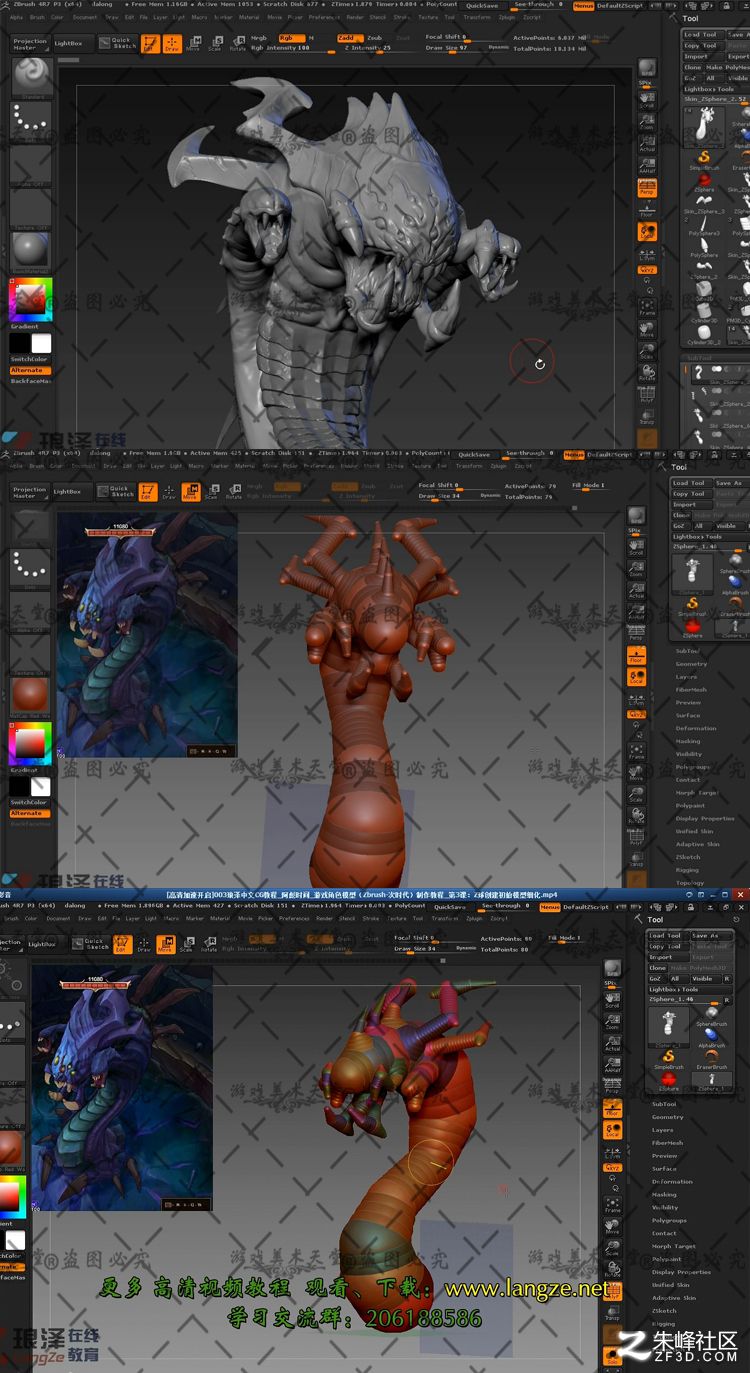Click Projection Master in the top window

[x=29, y=43]
